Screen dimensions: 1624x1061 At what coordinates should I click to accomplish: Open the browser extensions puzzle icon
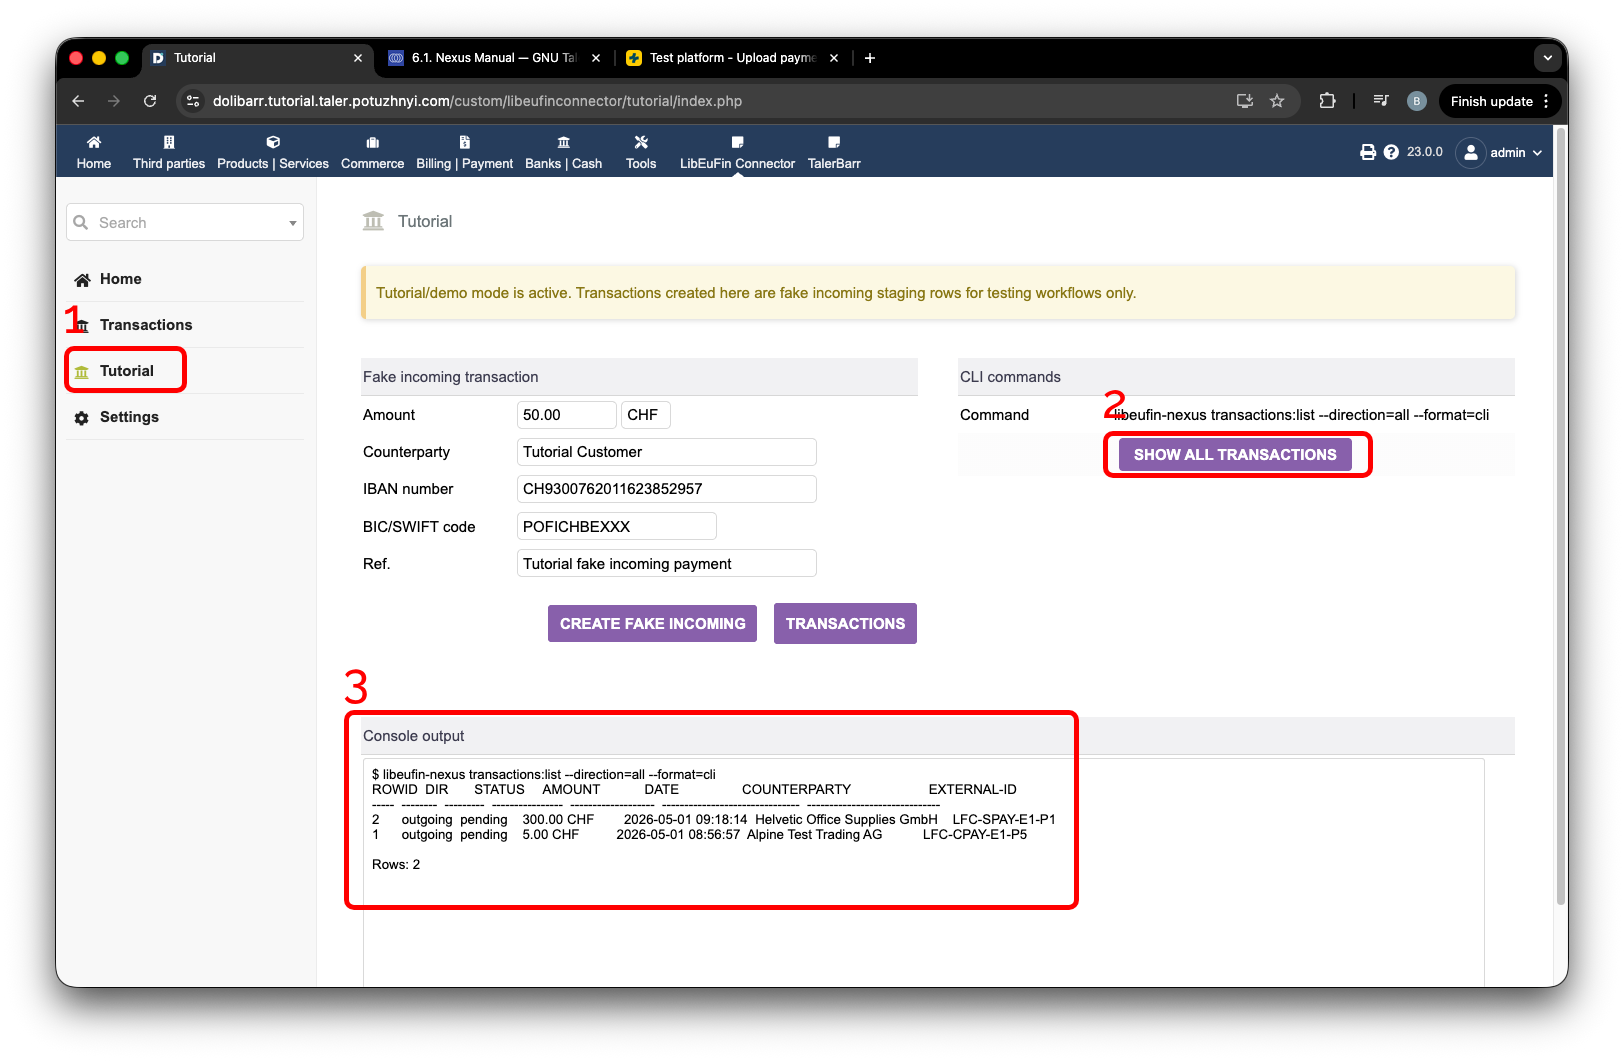(x=1327, y=101)
